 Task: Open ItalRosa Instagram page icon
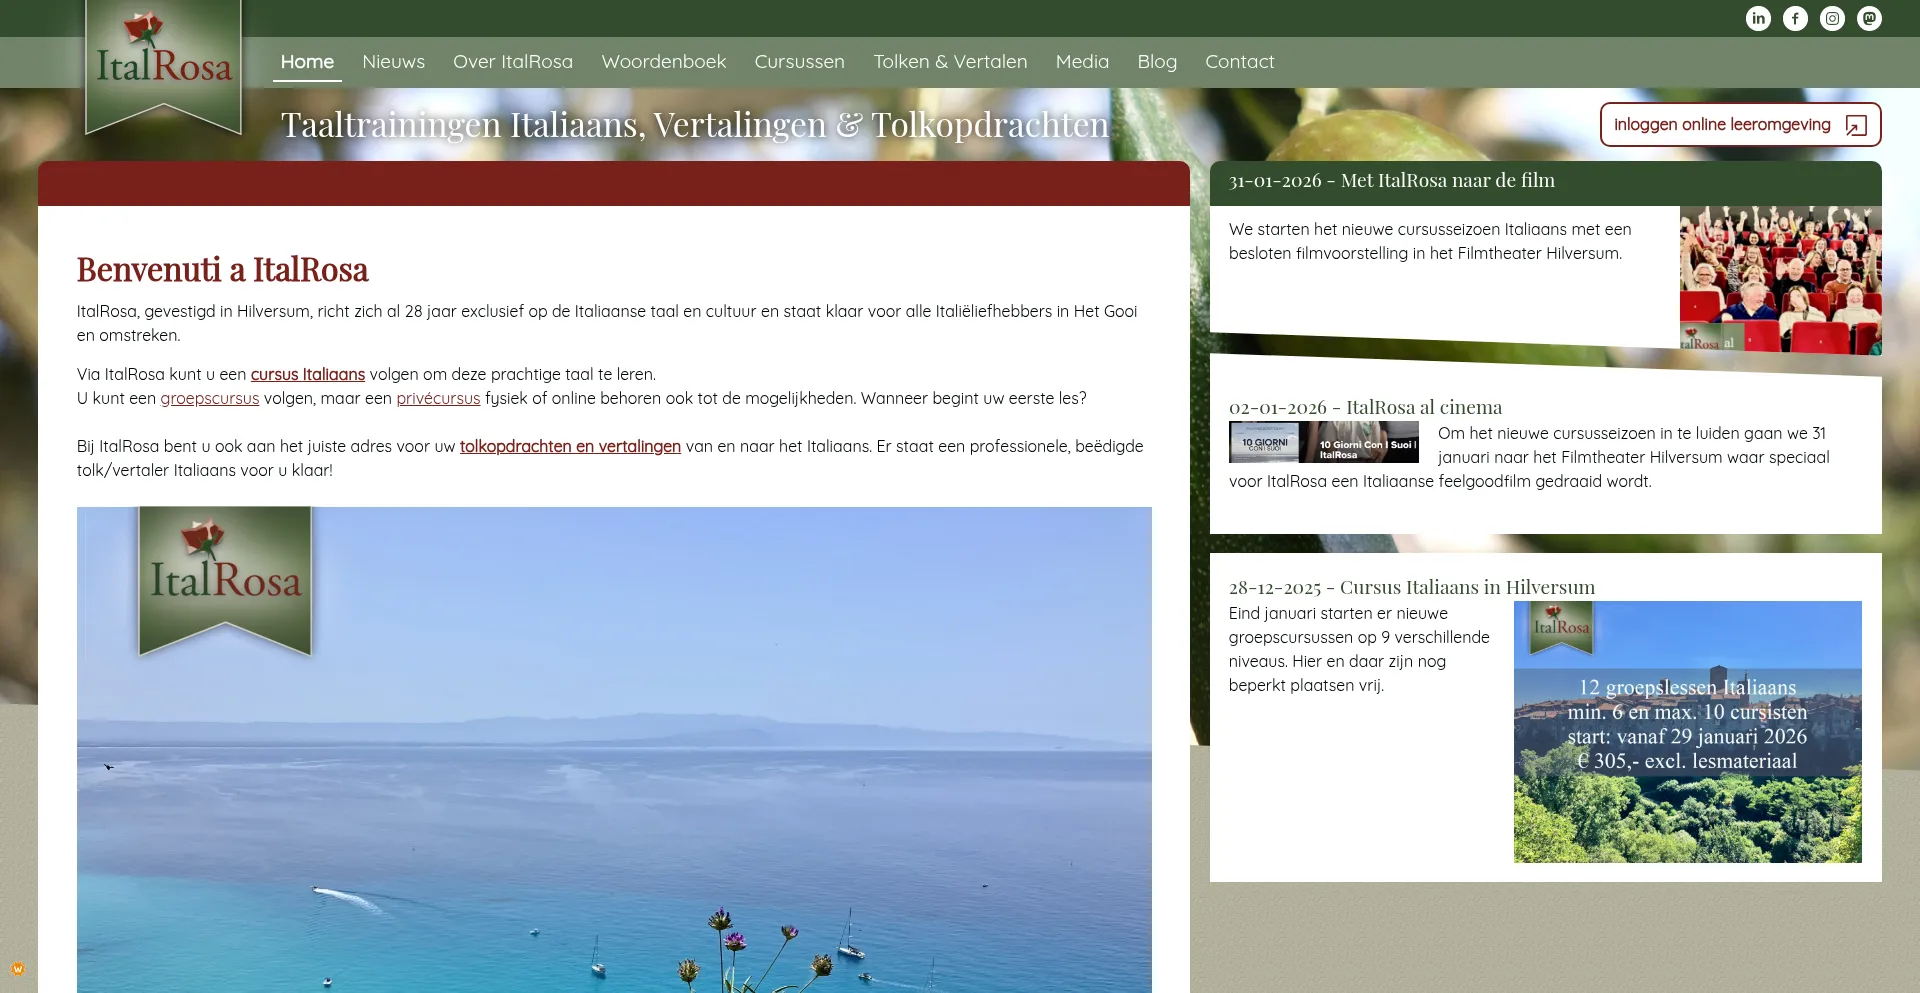tap(1832, 19)
